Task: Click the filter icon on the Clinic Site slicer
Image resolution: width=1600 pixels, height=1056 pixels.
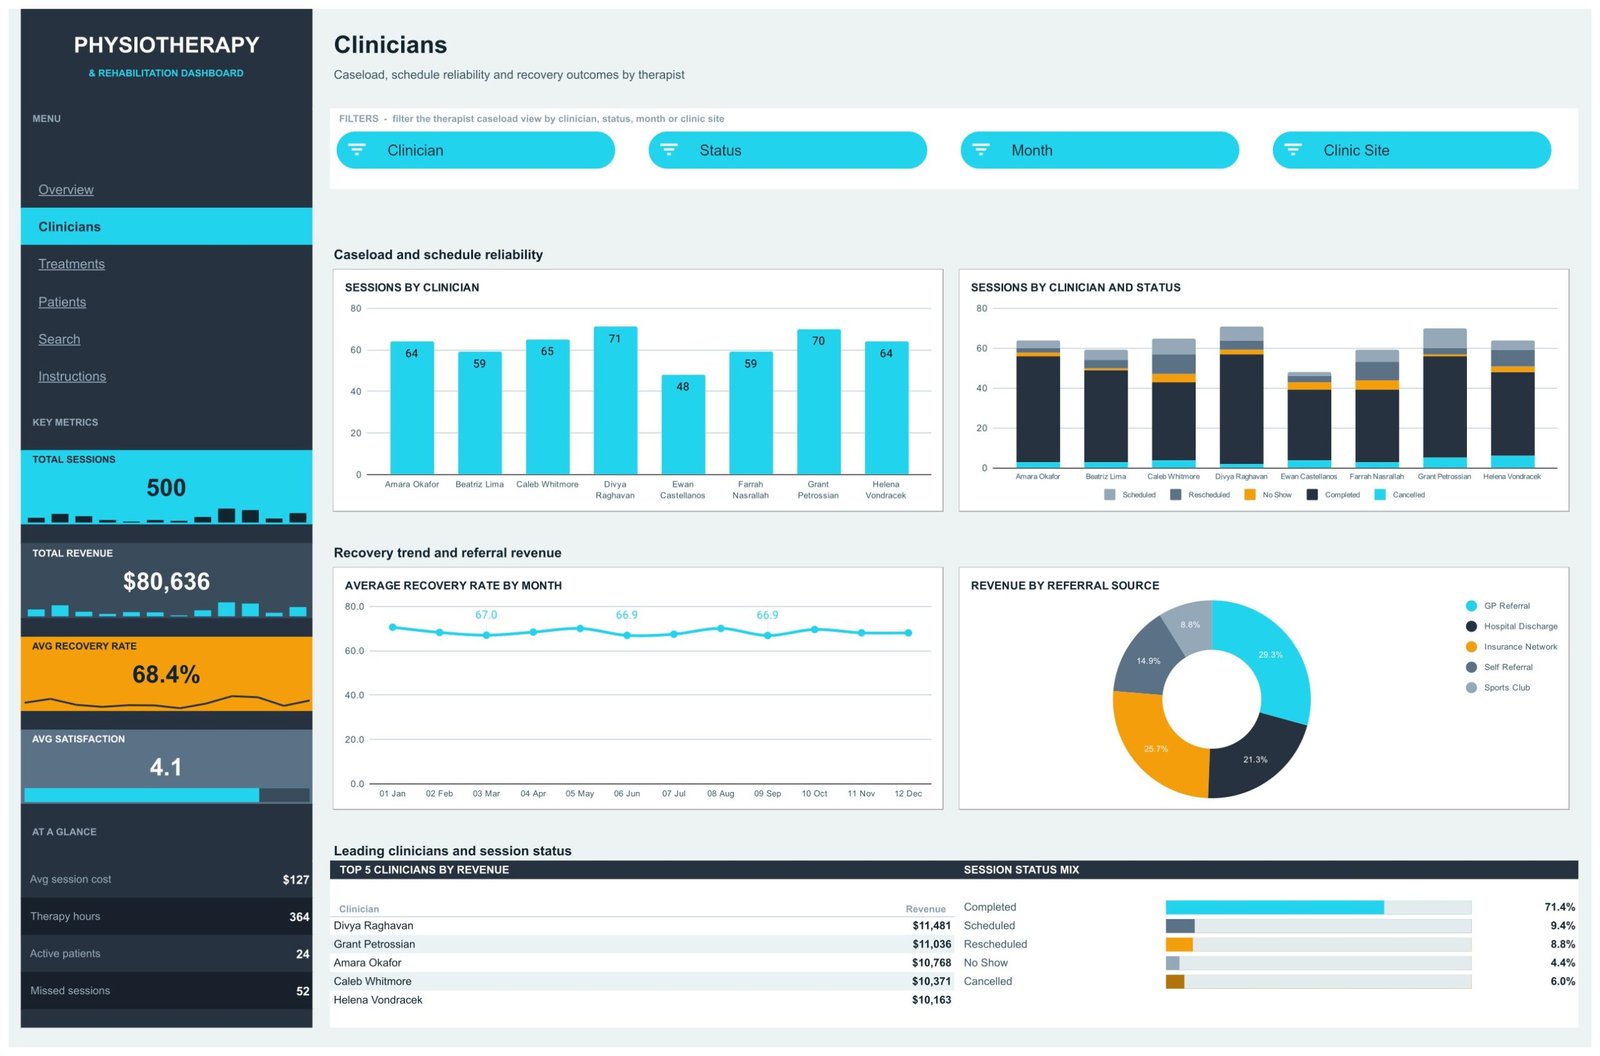Action: 1293,150
